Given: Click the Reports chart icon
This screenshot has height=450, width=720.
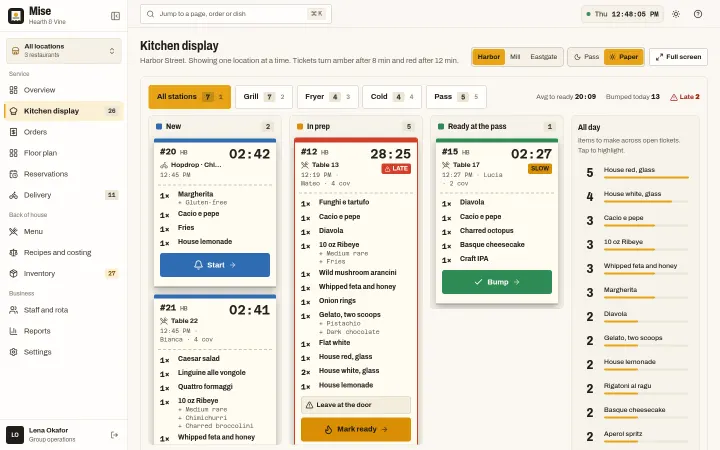Looking at the screenshot, I should 13,331.
